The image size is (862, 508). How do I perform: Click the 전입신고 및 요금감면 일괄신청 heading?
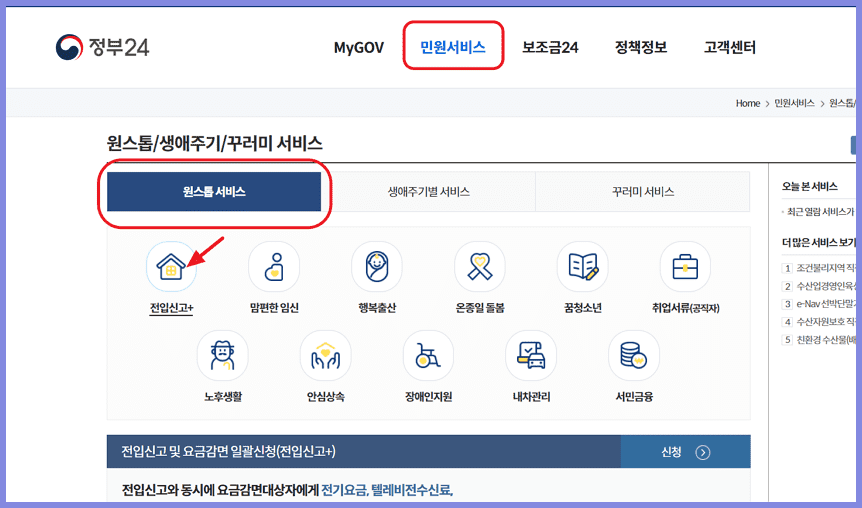point(228,451)
